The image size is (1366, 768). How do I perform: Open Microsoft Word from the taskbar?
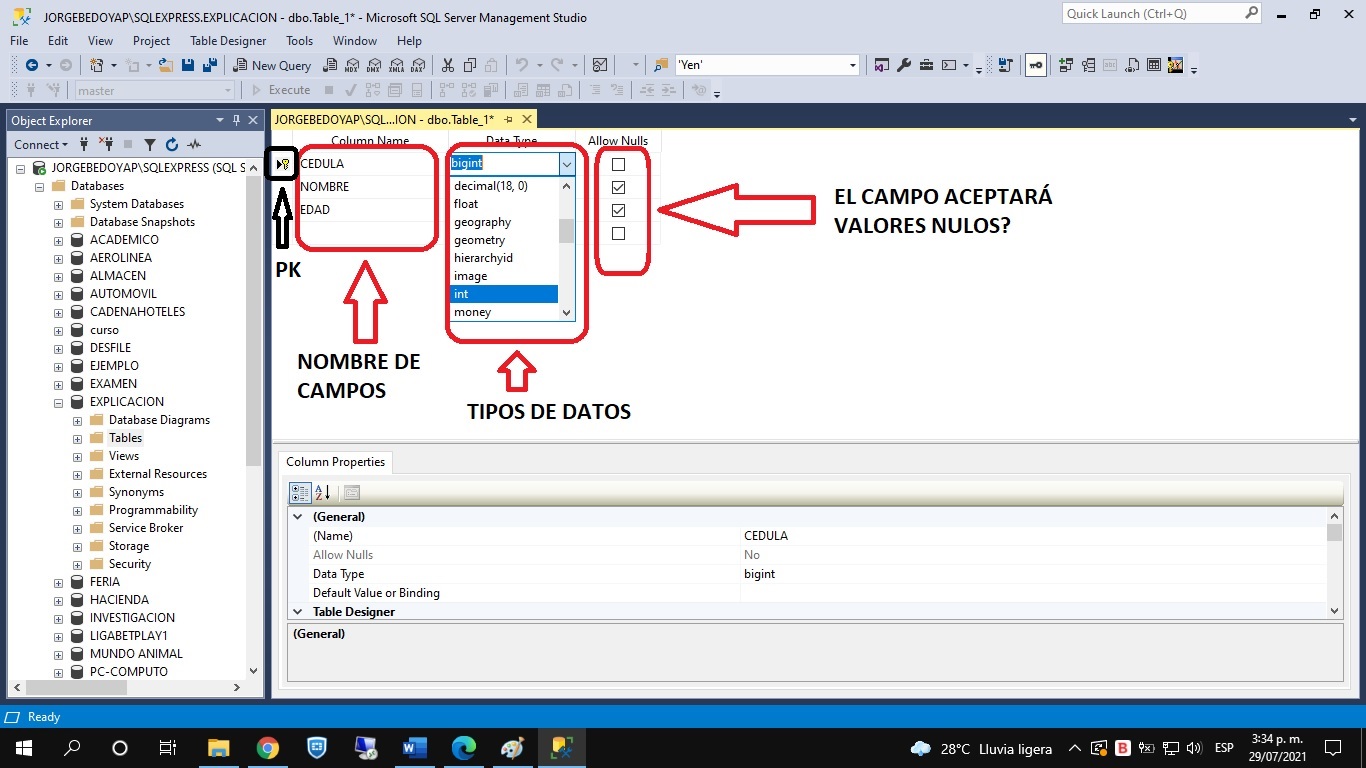coord(414,748)
